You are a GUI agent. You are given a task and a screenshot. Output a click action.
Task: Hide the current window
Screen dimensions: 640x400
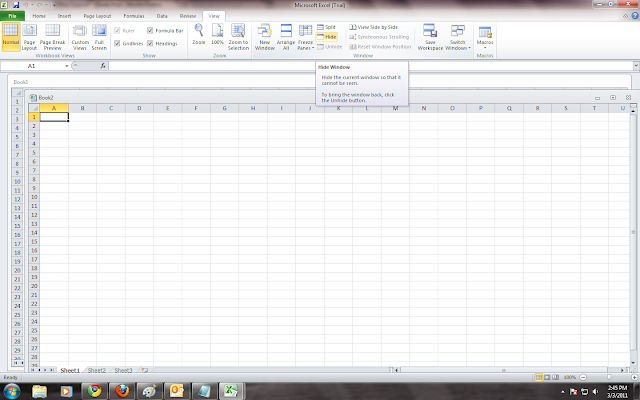[x=327, y=37]
